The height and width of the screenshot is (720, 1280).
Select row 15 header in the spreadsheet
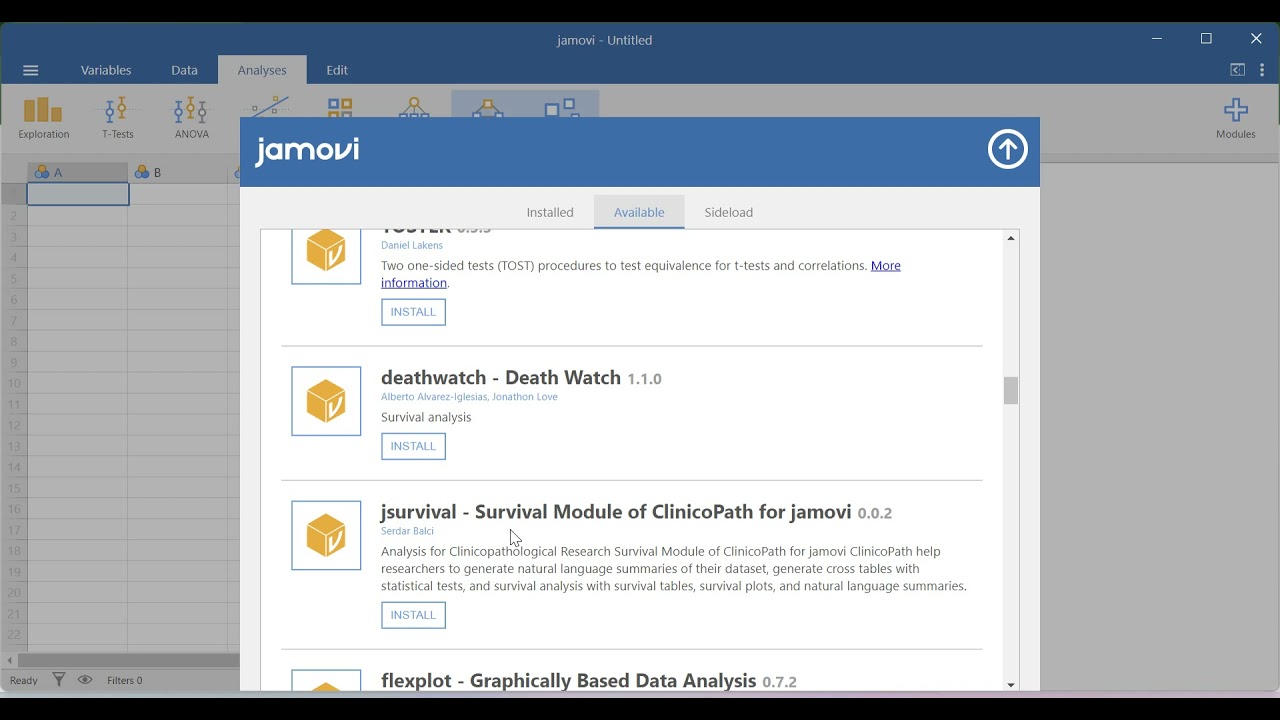14,488
